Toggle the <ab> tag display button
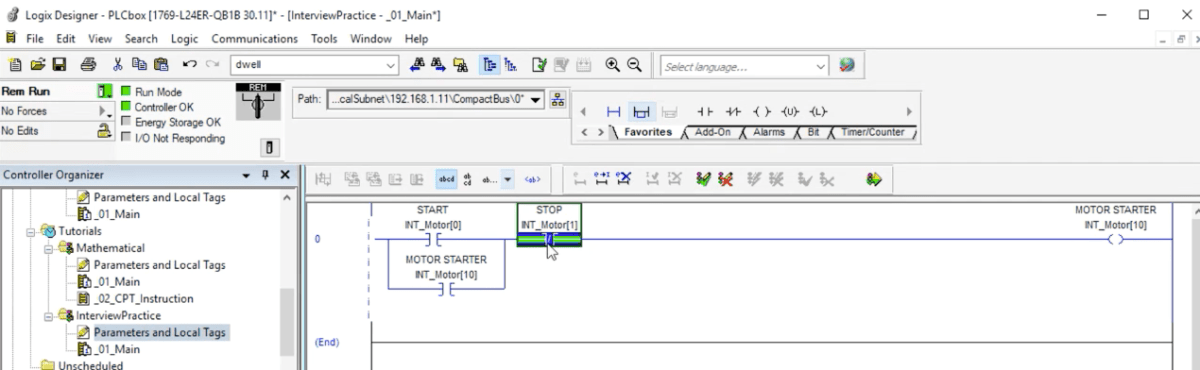1200x370 pixels. point(533,180)
